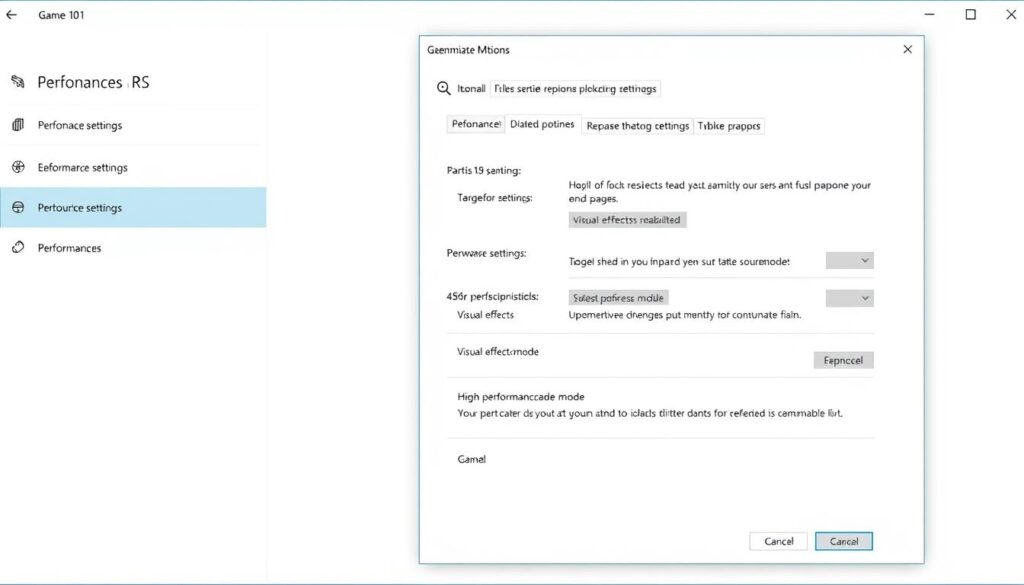Click the stacked-layers icon beside Perfonace settings
Image resolution: width=1024 pixels, height=585 pixels.
click(16, 125)
